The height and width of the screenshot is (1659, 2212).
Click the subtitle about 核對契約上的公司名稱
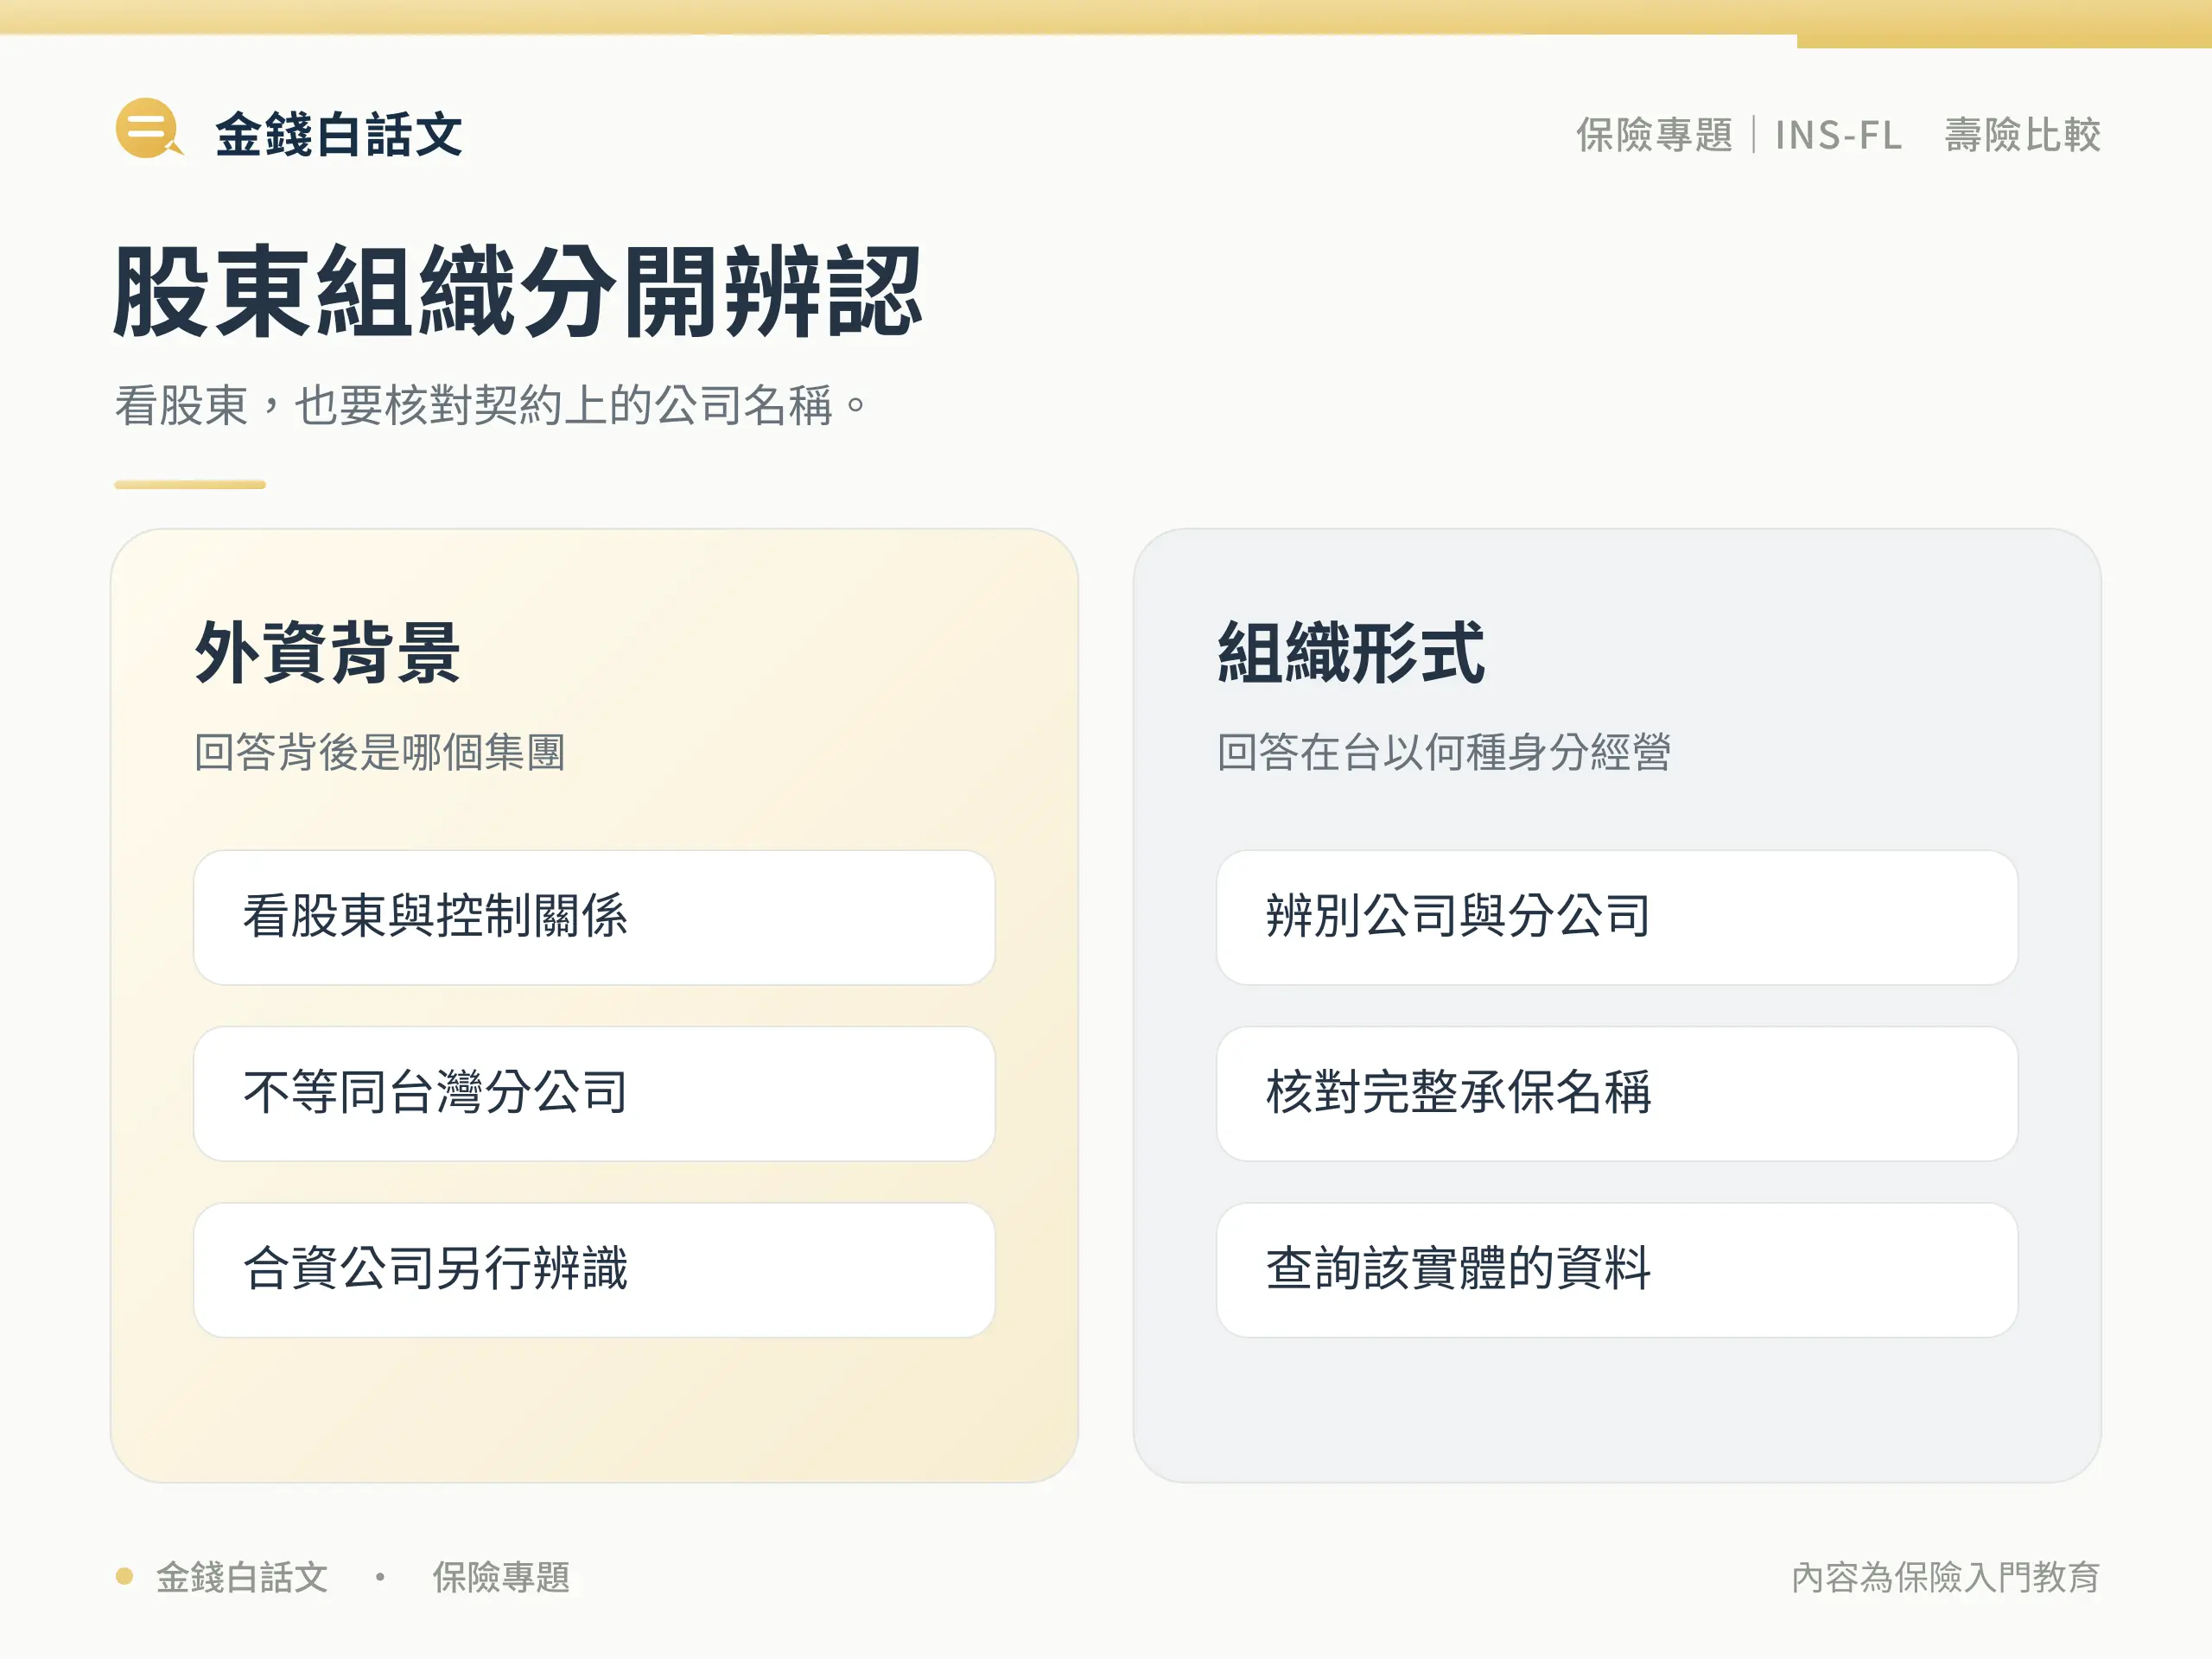pos(491,405)
